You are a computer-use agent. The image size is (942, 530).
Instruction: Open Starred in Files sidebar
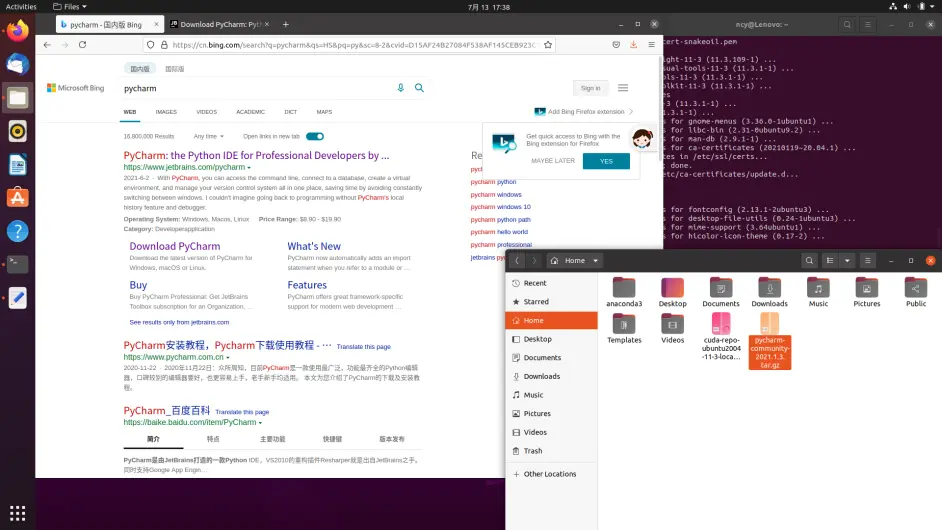tap(552, 302)
